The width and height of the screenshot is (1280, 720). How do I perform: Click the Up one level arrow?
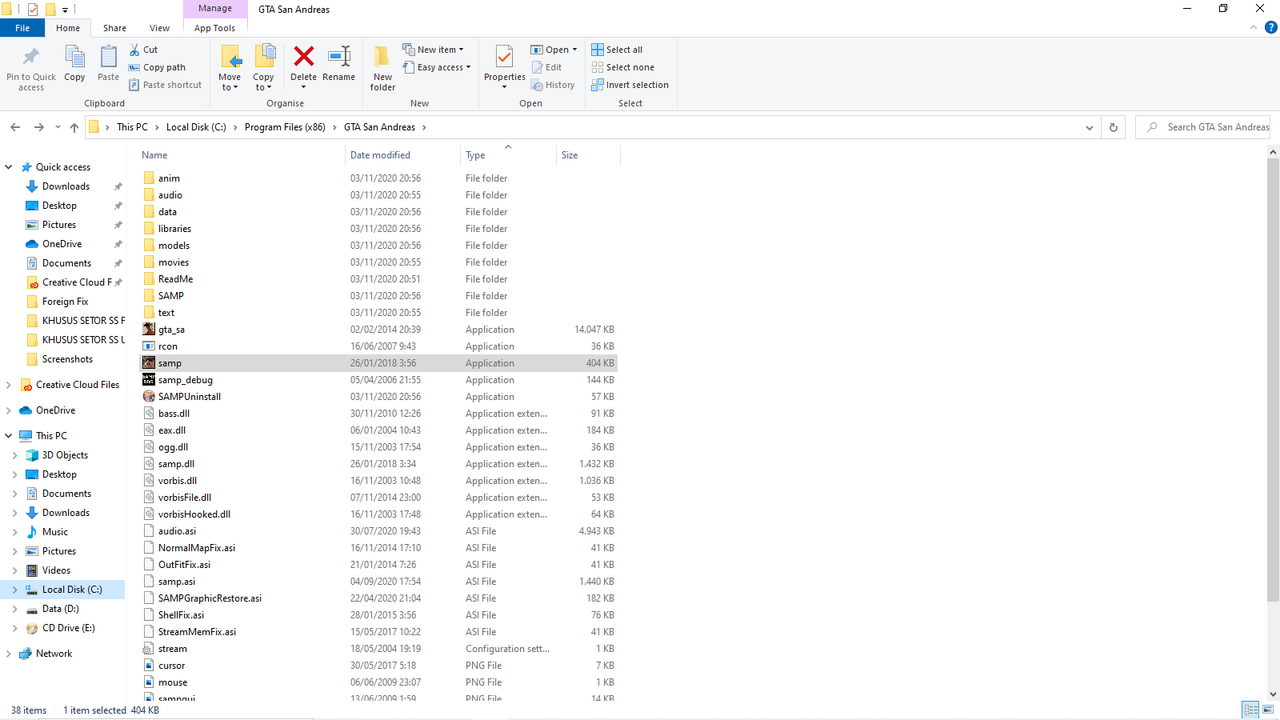[x=74, y=127]
